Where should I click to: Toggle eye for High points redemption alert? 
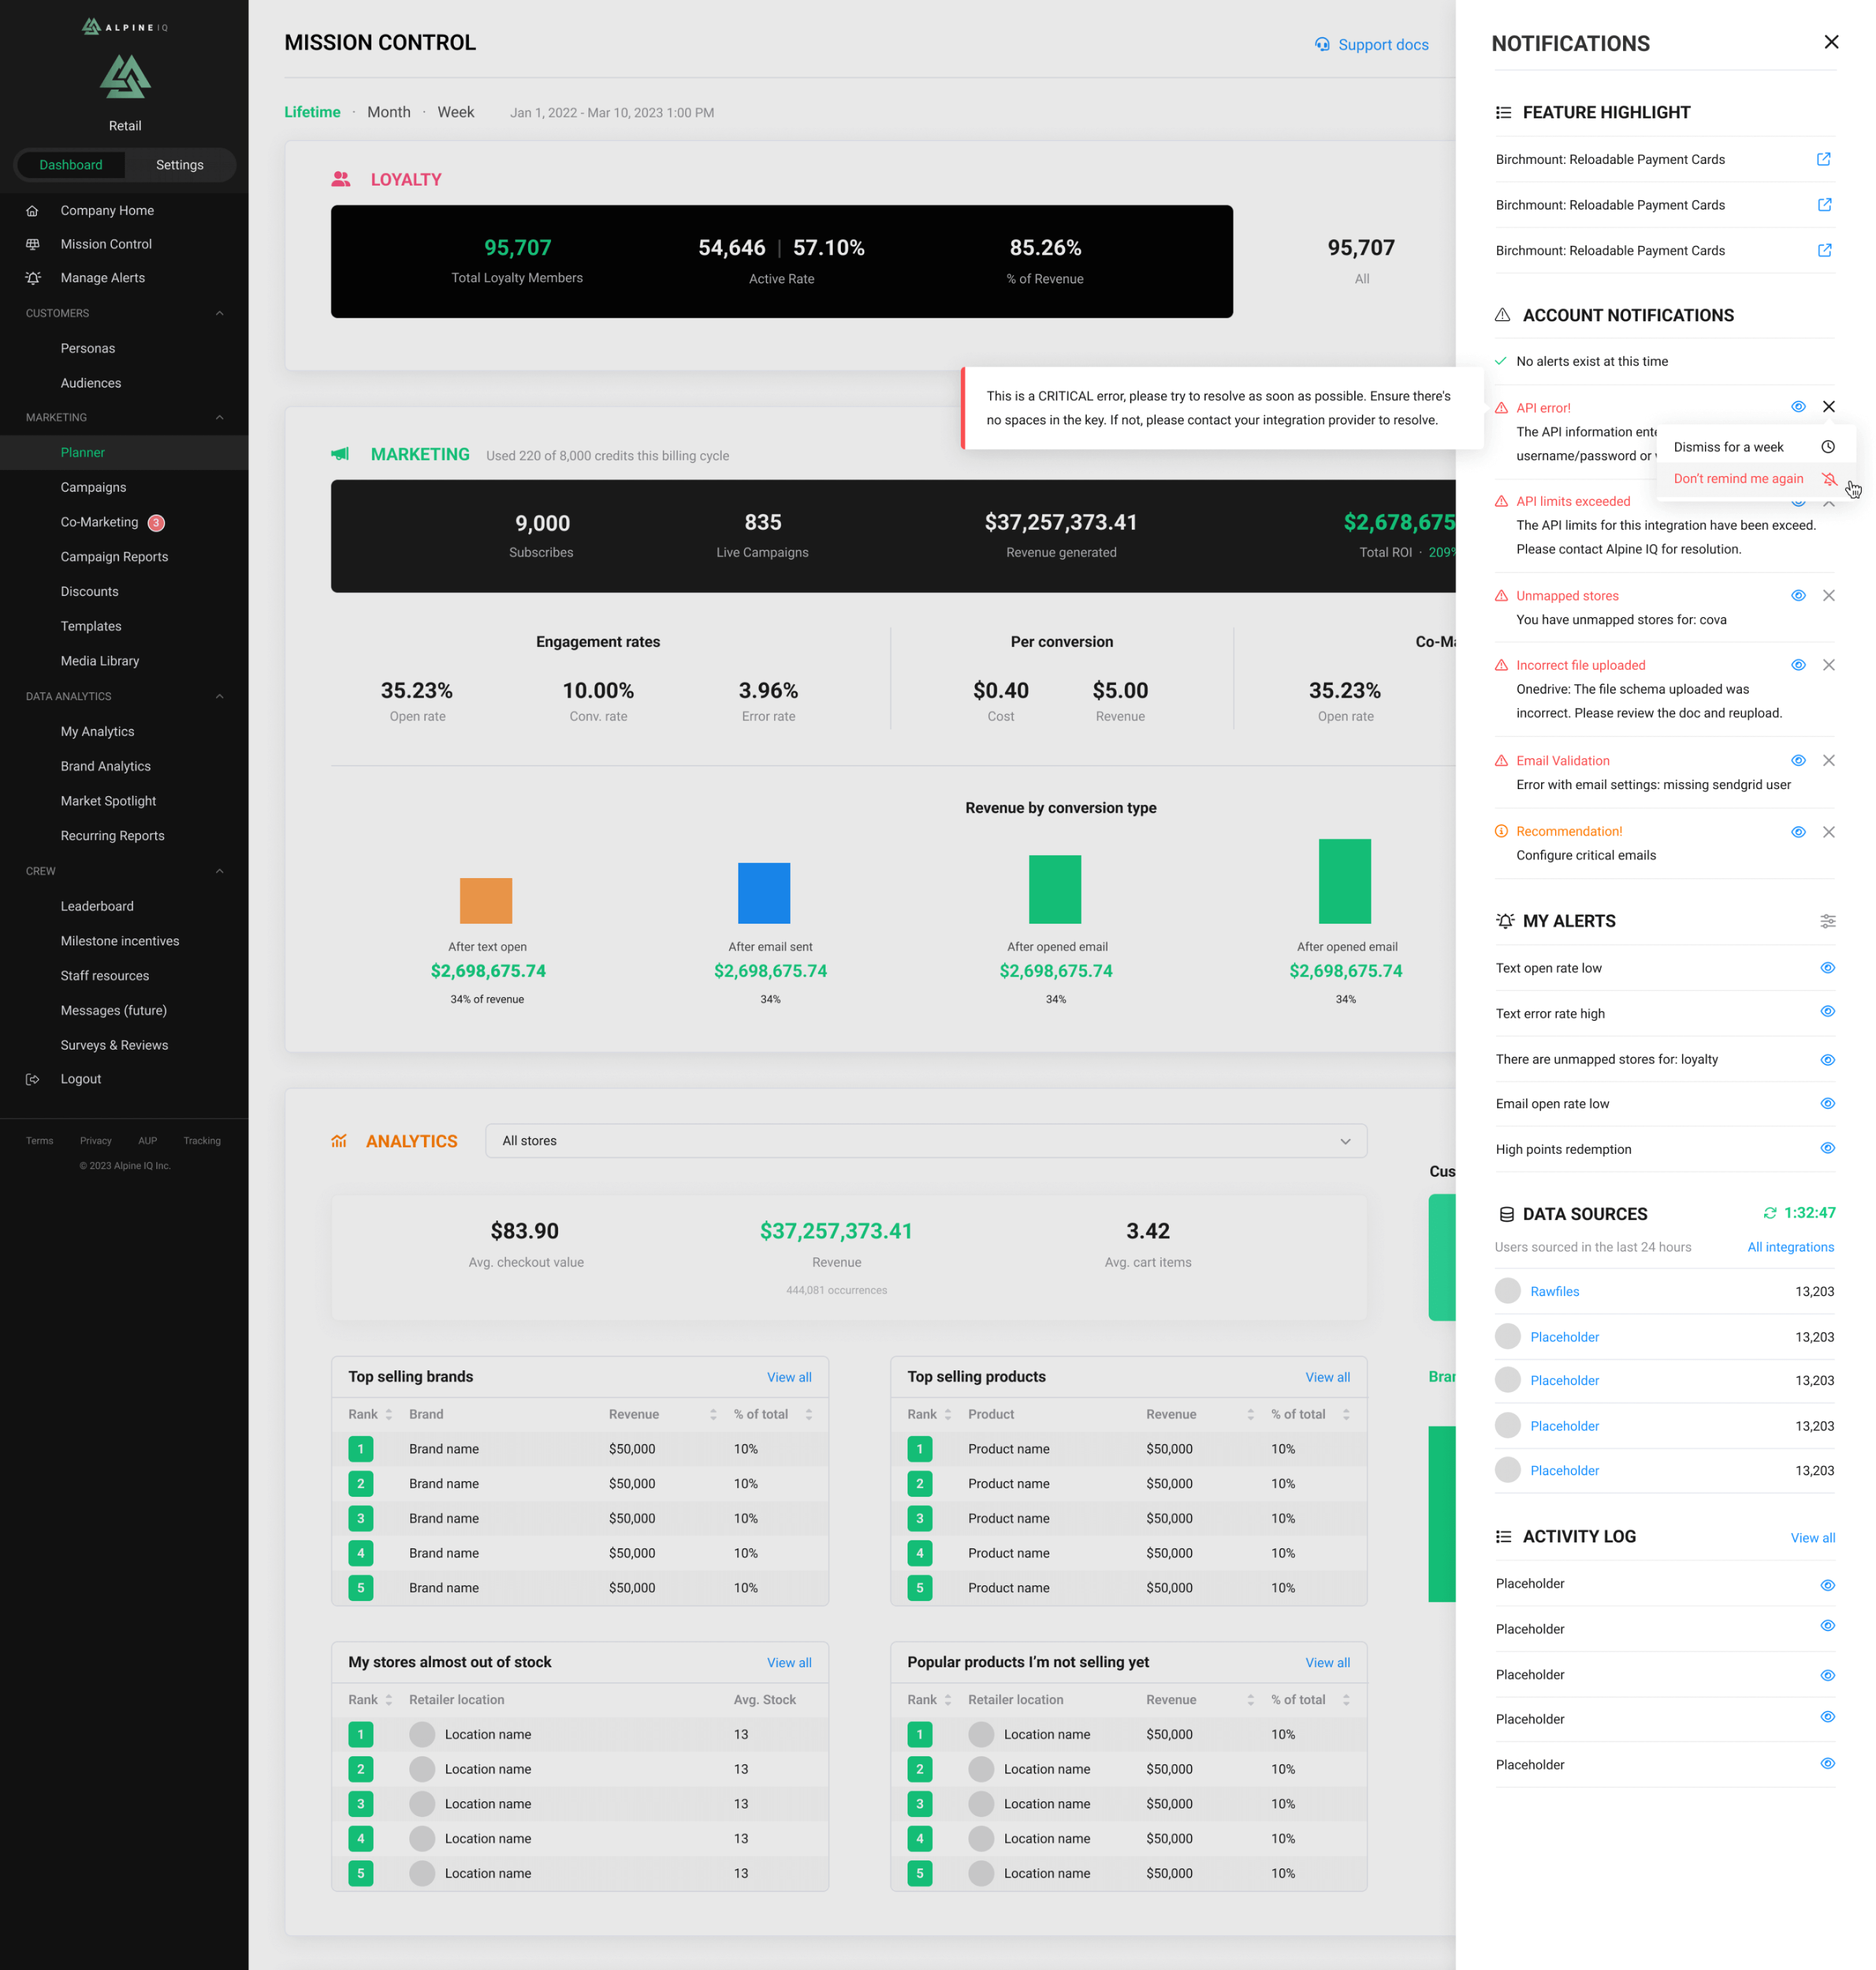[x=1827, y=1149]
